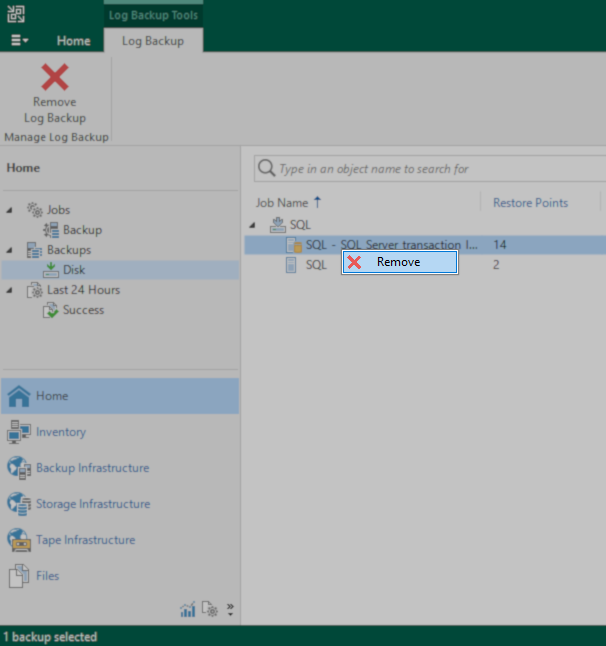Click the Jobs gear icon

pyautogui.click(x=35, y=210)
